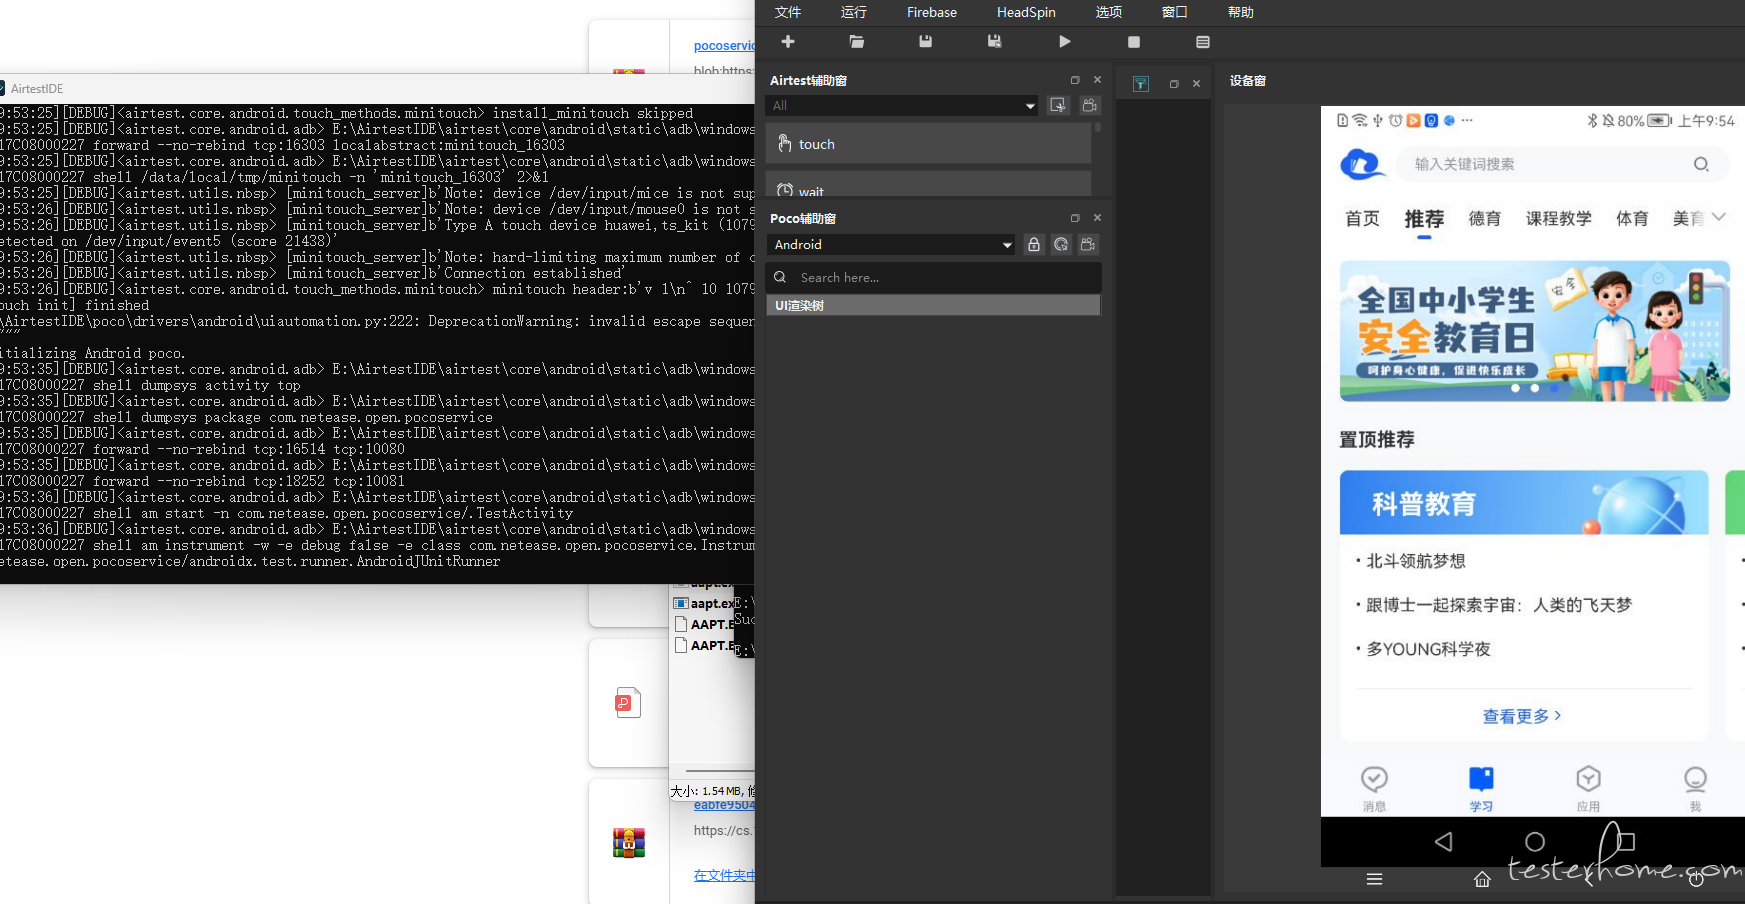The height and width of the screenshot is (904, 1745).
Task: Start Poco recording with the camera icon
Action: click(1088, 244)
